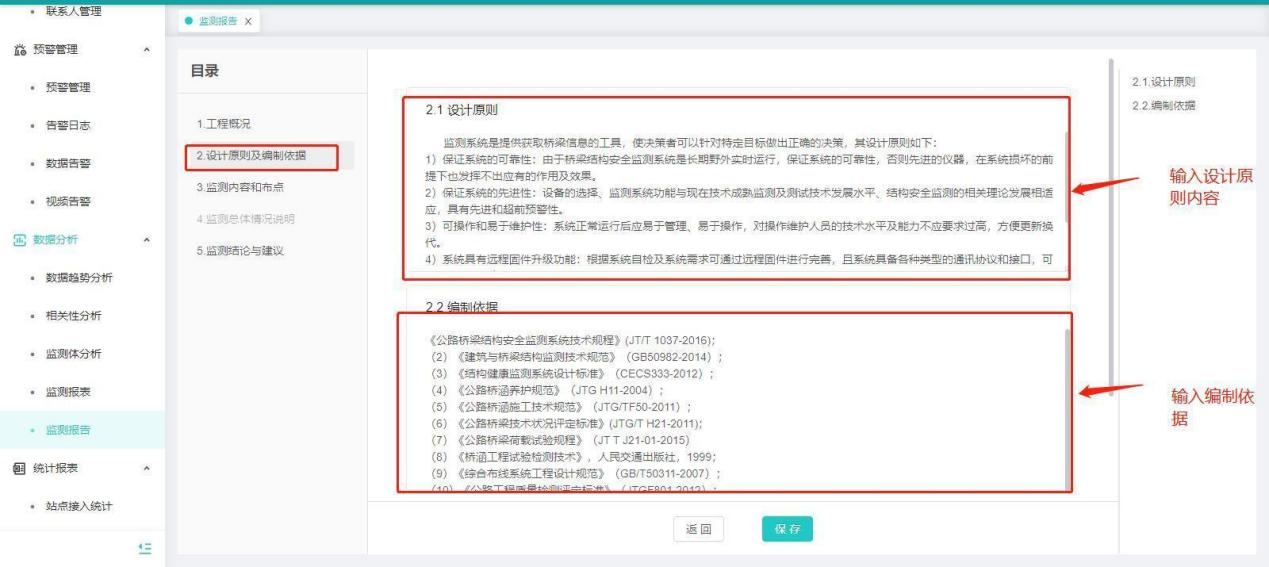Select 站点接入统计 menu item
This screenshot has height=567, width=1269.
79,506
